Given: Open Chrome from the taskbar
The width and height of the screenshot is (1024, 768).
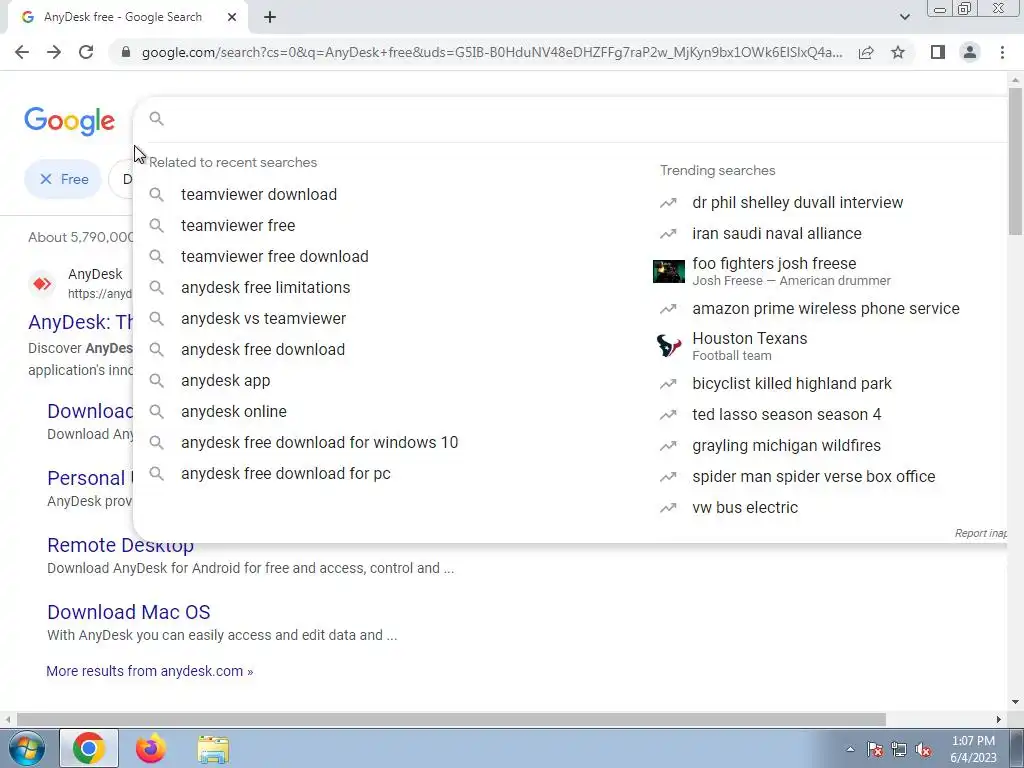Looking at the screenshot, I should click(89, 748).
